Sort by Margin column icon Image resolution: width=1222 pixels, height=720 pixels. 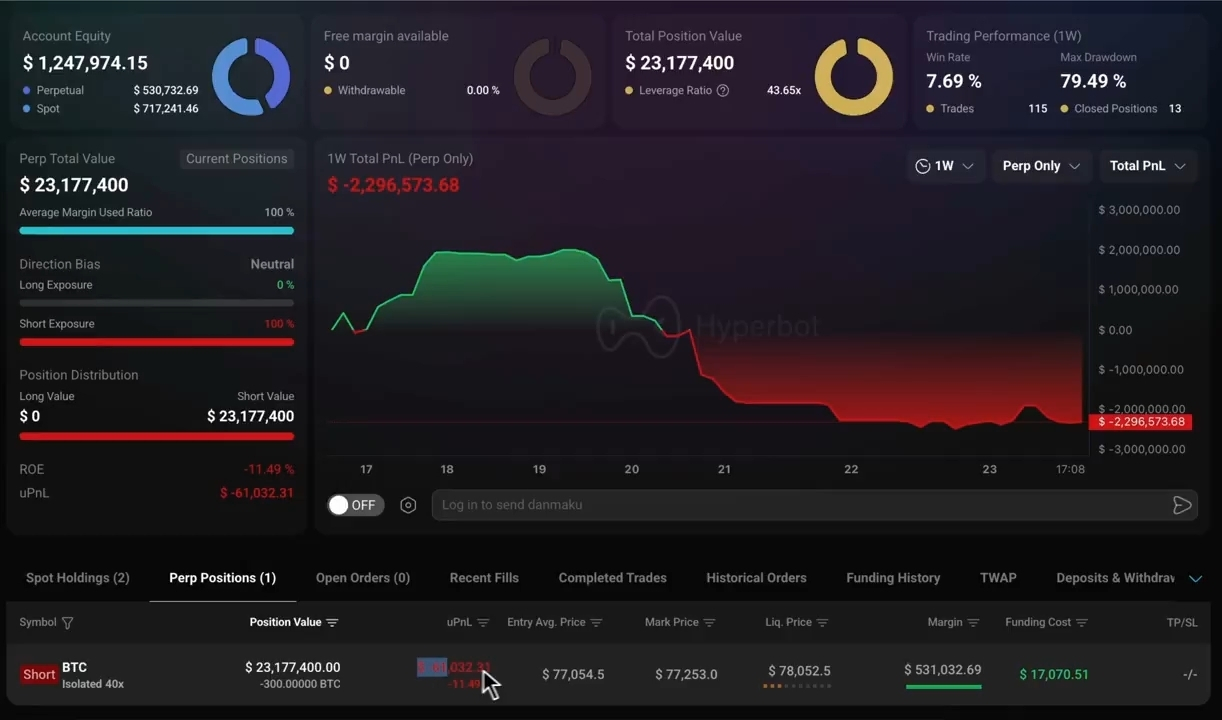pyautogui.click(x=973, y=623)
